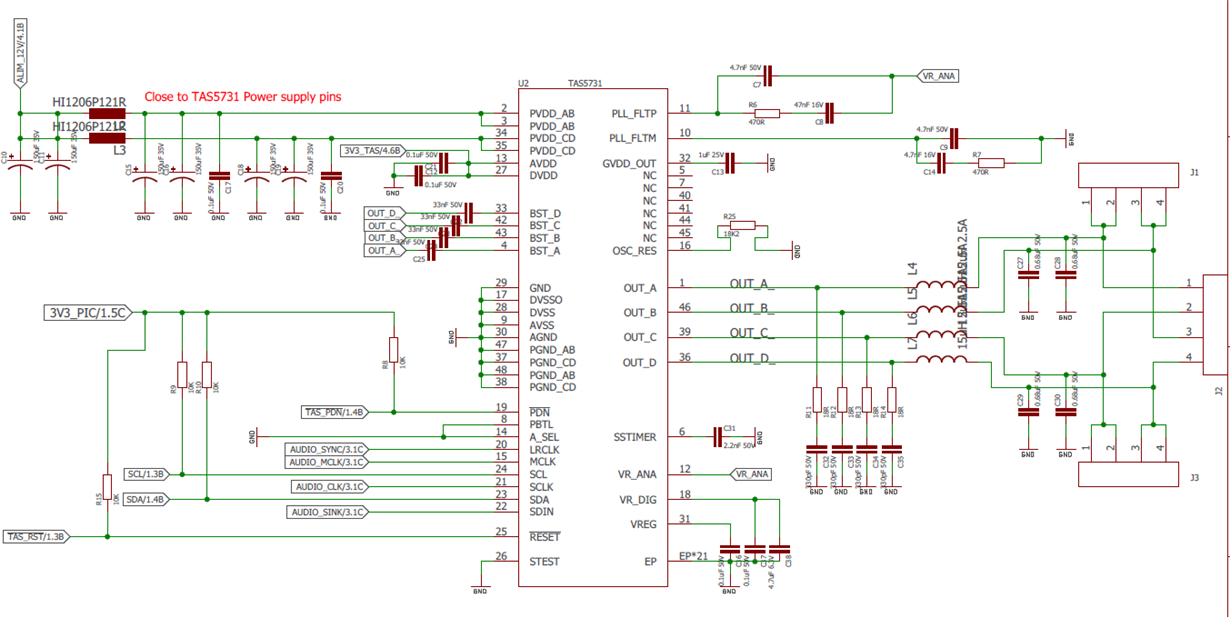Click the L3 ferrite bead label
The width and height of the screenshot is (1230, 617).
pyautogui.click(x=118, y=149)
